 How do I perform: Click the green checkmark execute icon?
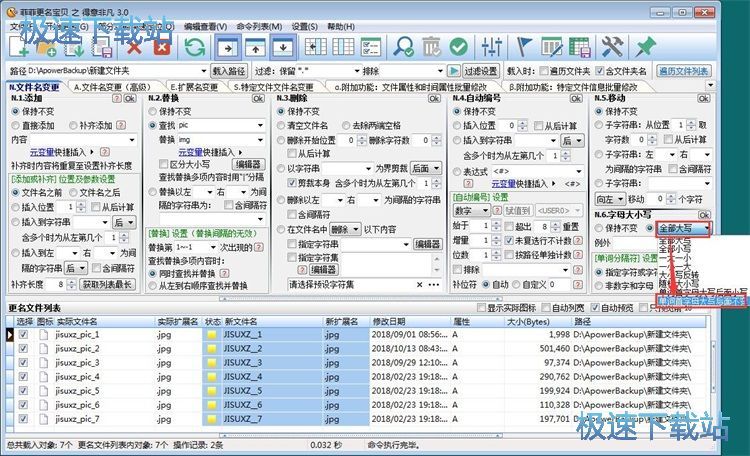pos(458,47)
